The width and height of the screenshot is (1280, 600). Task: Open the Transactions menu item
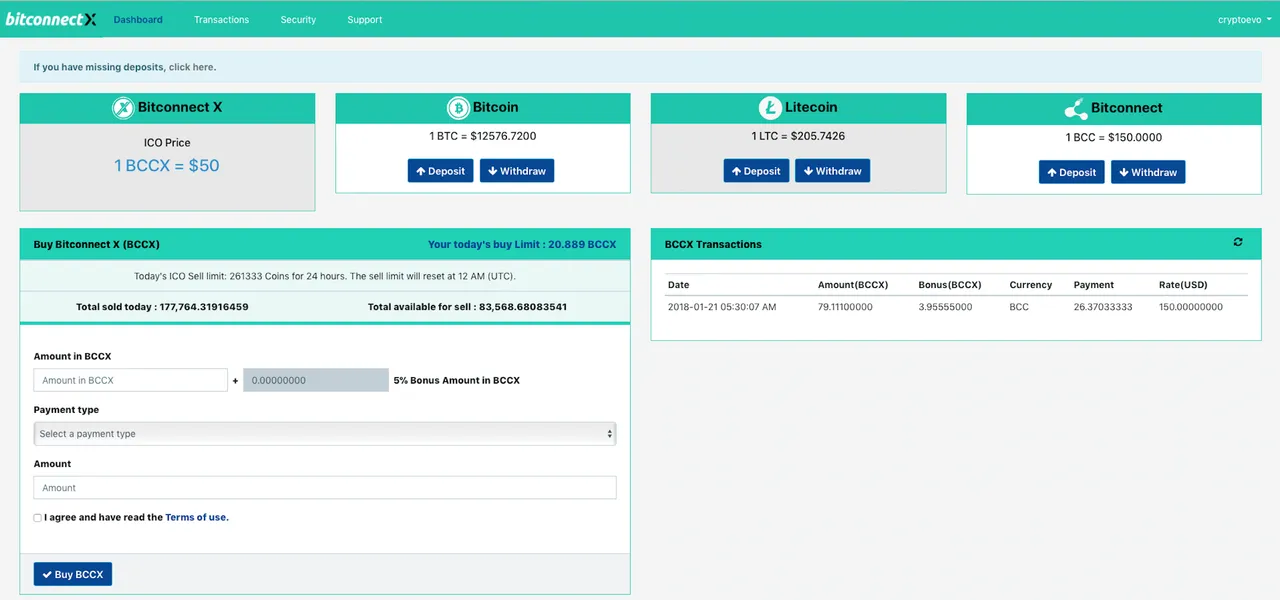point(222,19)
